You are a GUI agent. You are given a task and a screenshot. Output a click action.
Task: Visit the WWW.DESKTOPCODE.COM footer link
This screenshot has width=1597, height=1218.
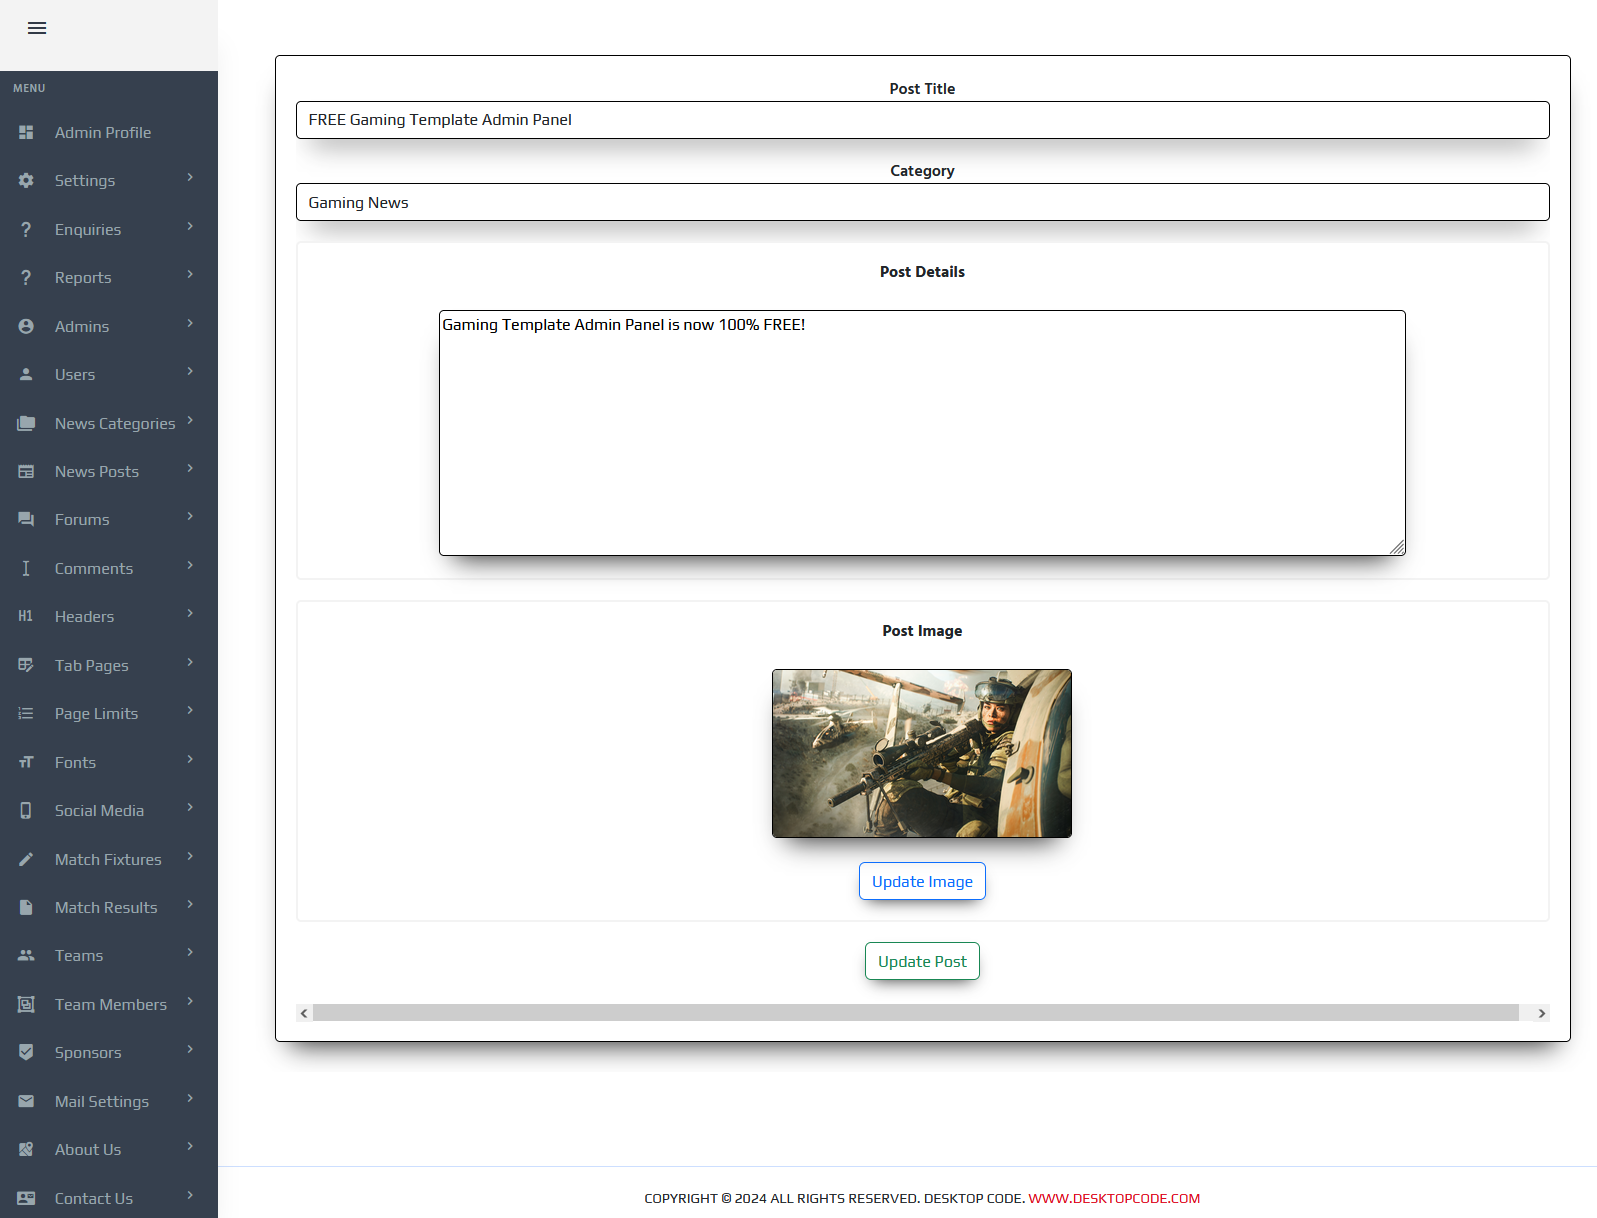pos(1114,1198)
